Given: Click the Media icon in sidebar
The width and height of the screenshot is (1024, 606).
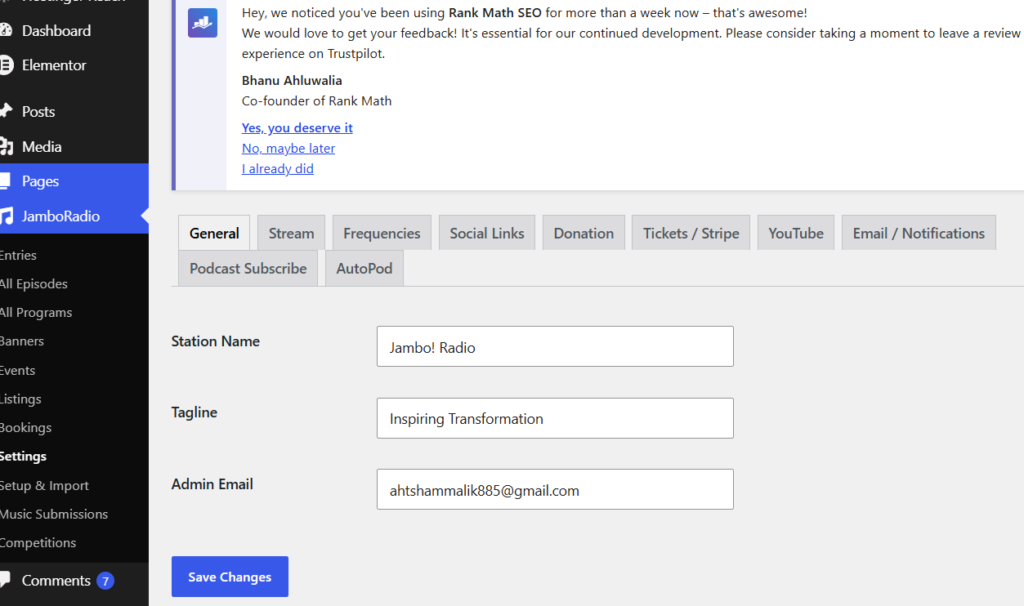Looking at the screenshot, I should pyautogui.click(x=6, y=146).
